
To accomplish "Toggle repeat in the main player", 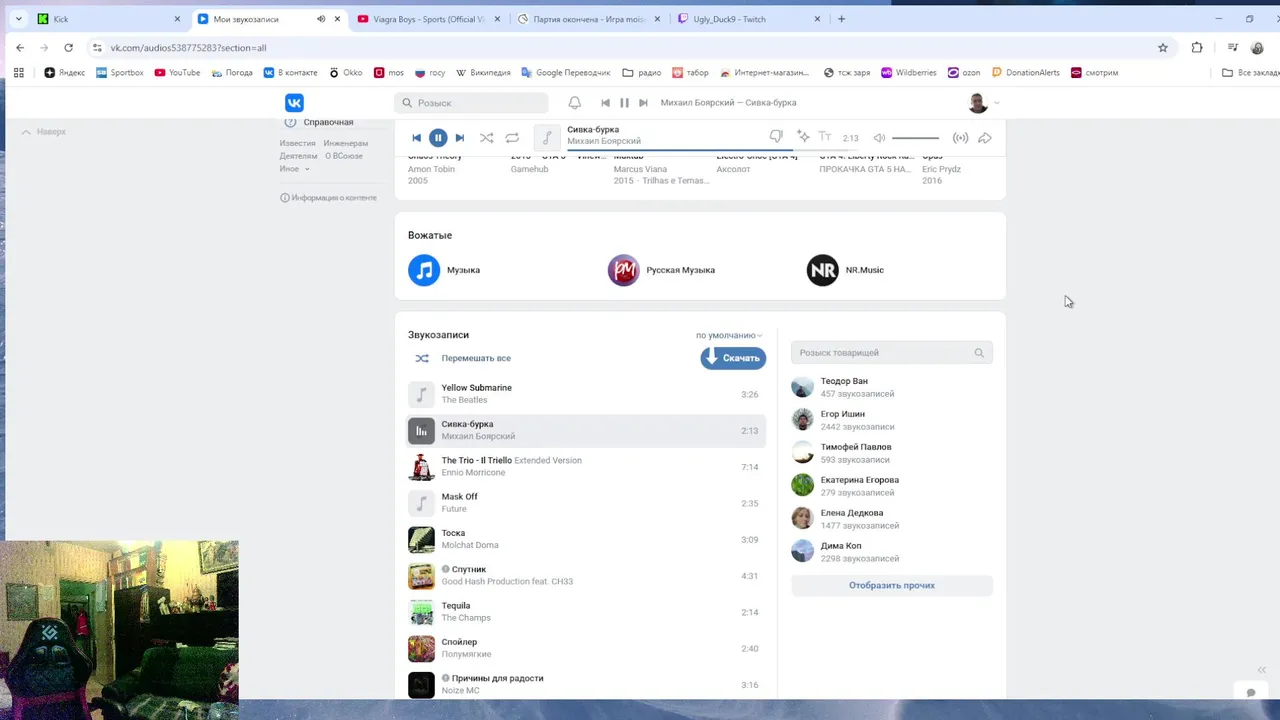I will (512, 138).
